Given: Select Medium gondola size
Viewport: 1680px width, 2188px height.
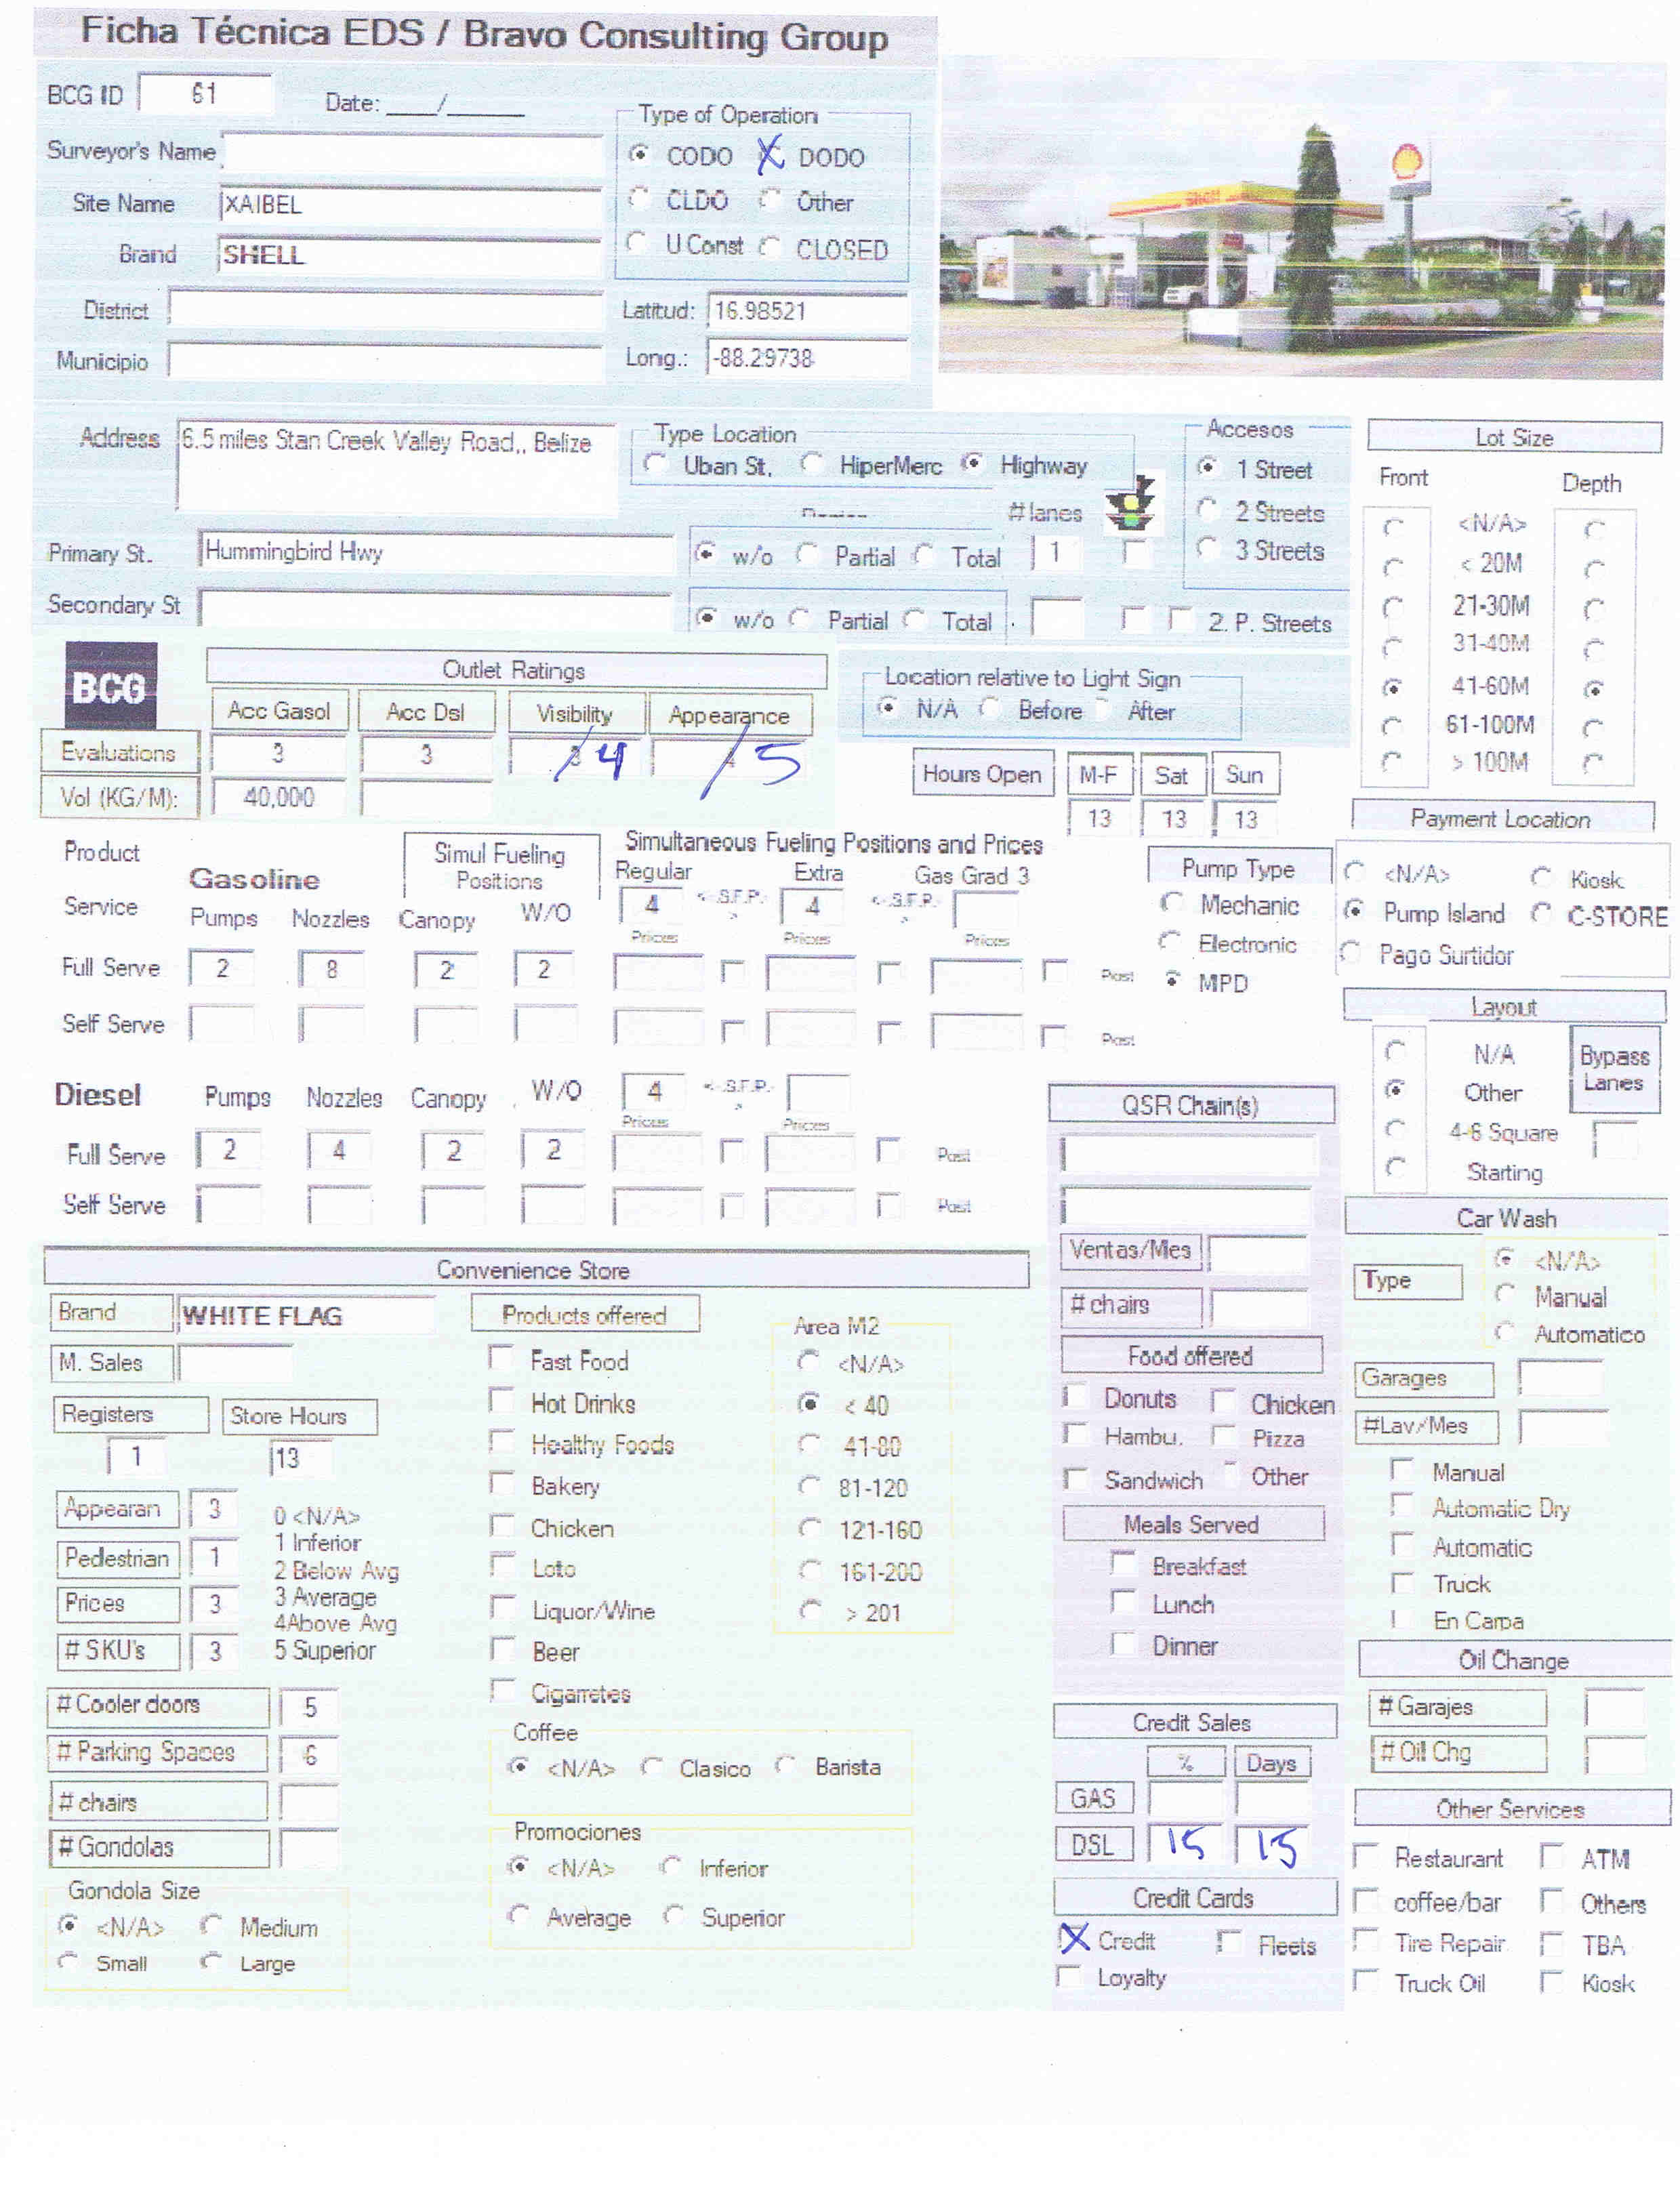Looking at the screenshot, I should point(210,1925).
